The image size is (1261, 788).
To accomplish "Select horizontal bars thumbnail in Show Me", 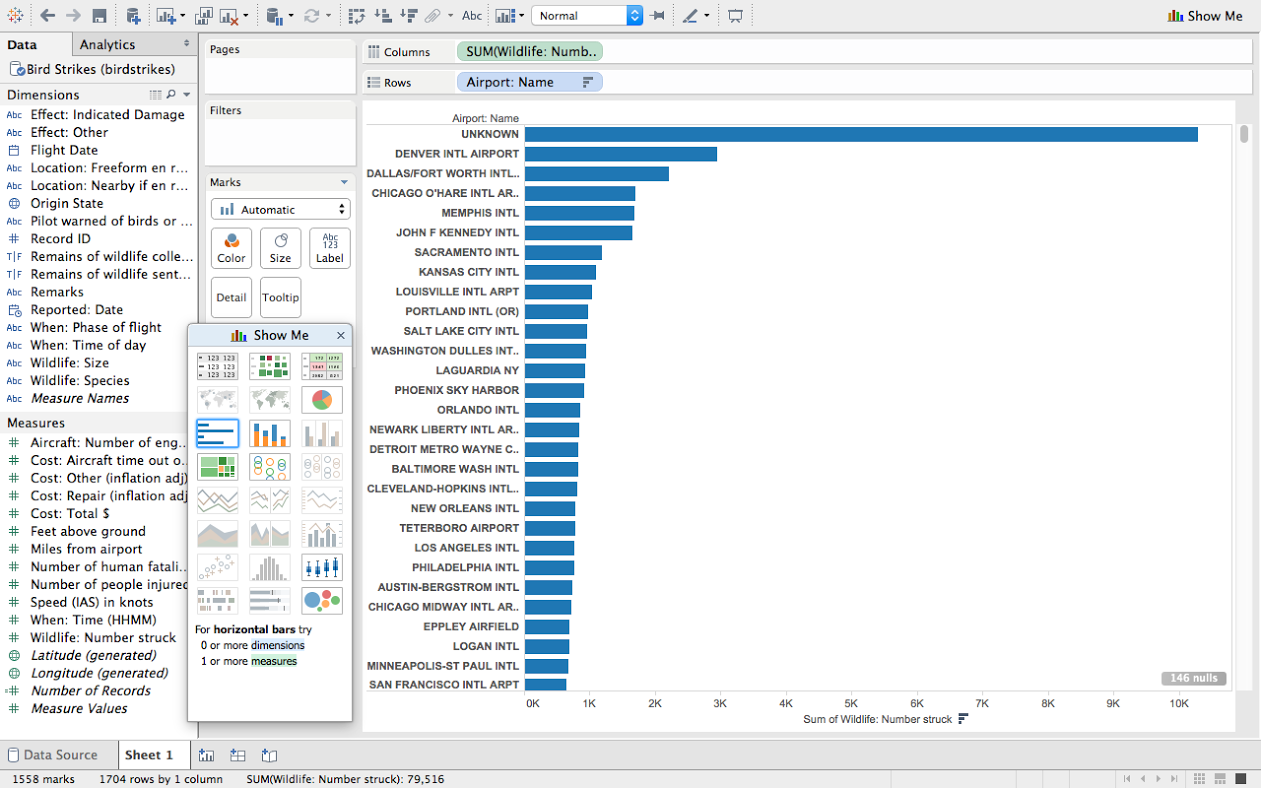I will [217, 433].
